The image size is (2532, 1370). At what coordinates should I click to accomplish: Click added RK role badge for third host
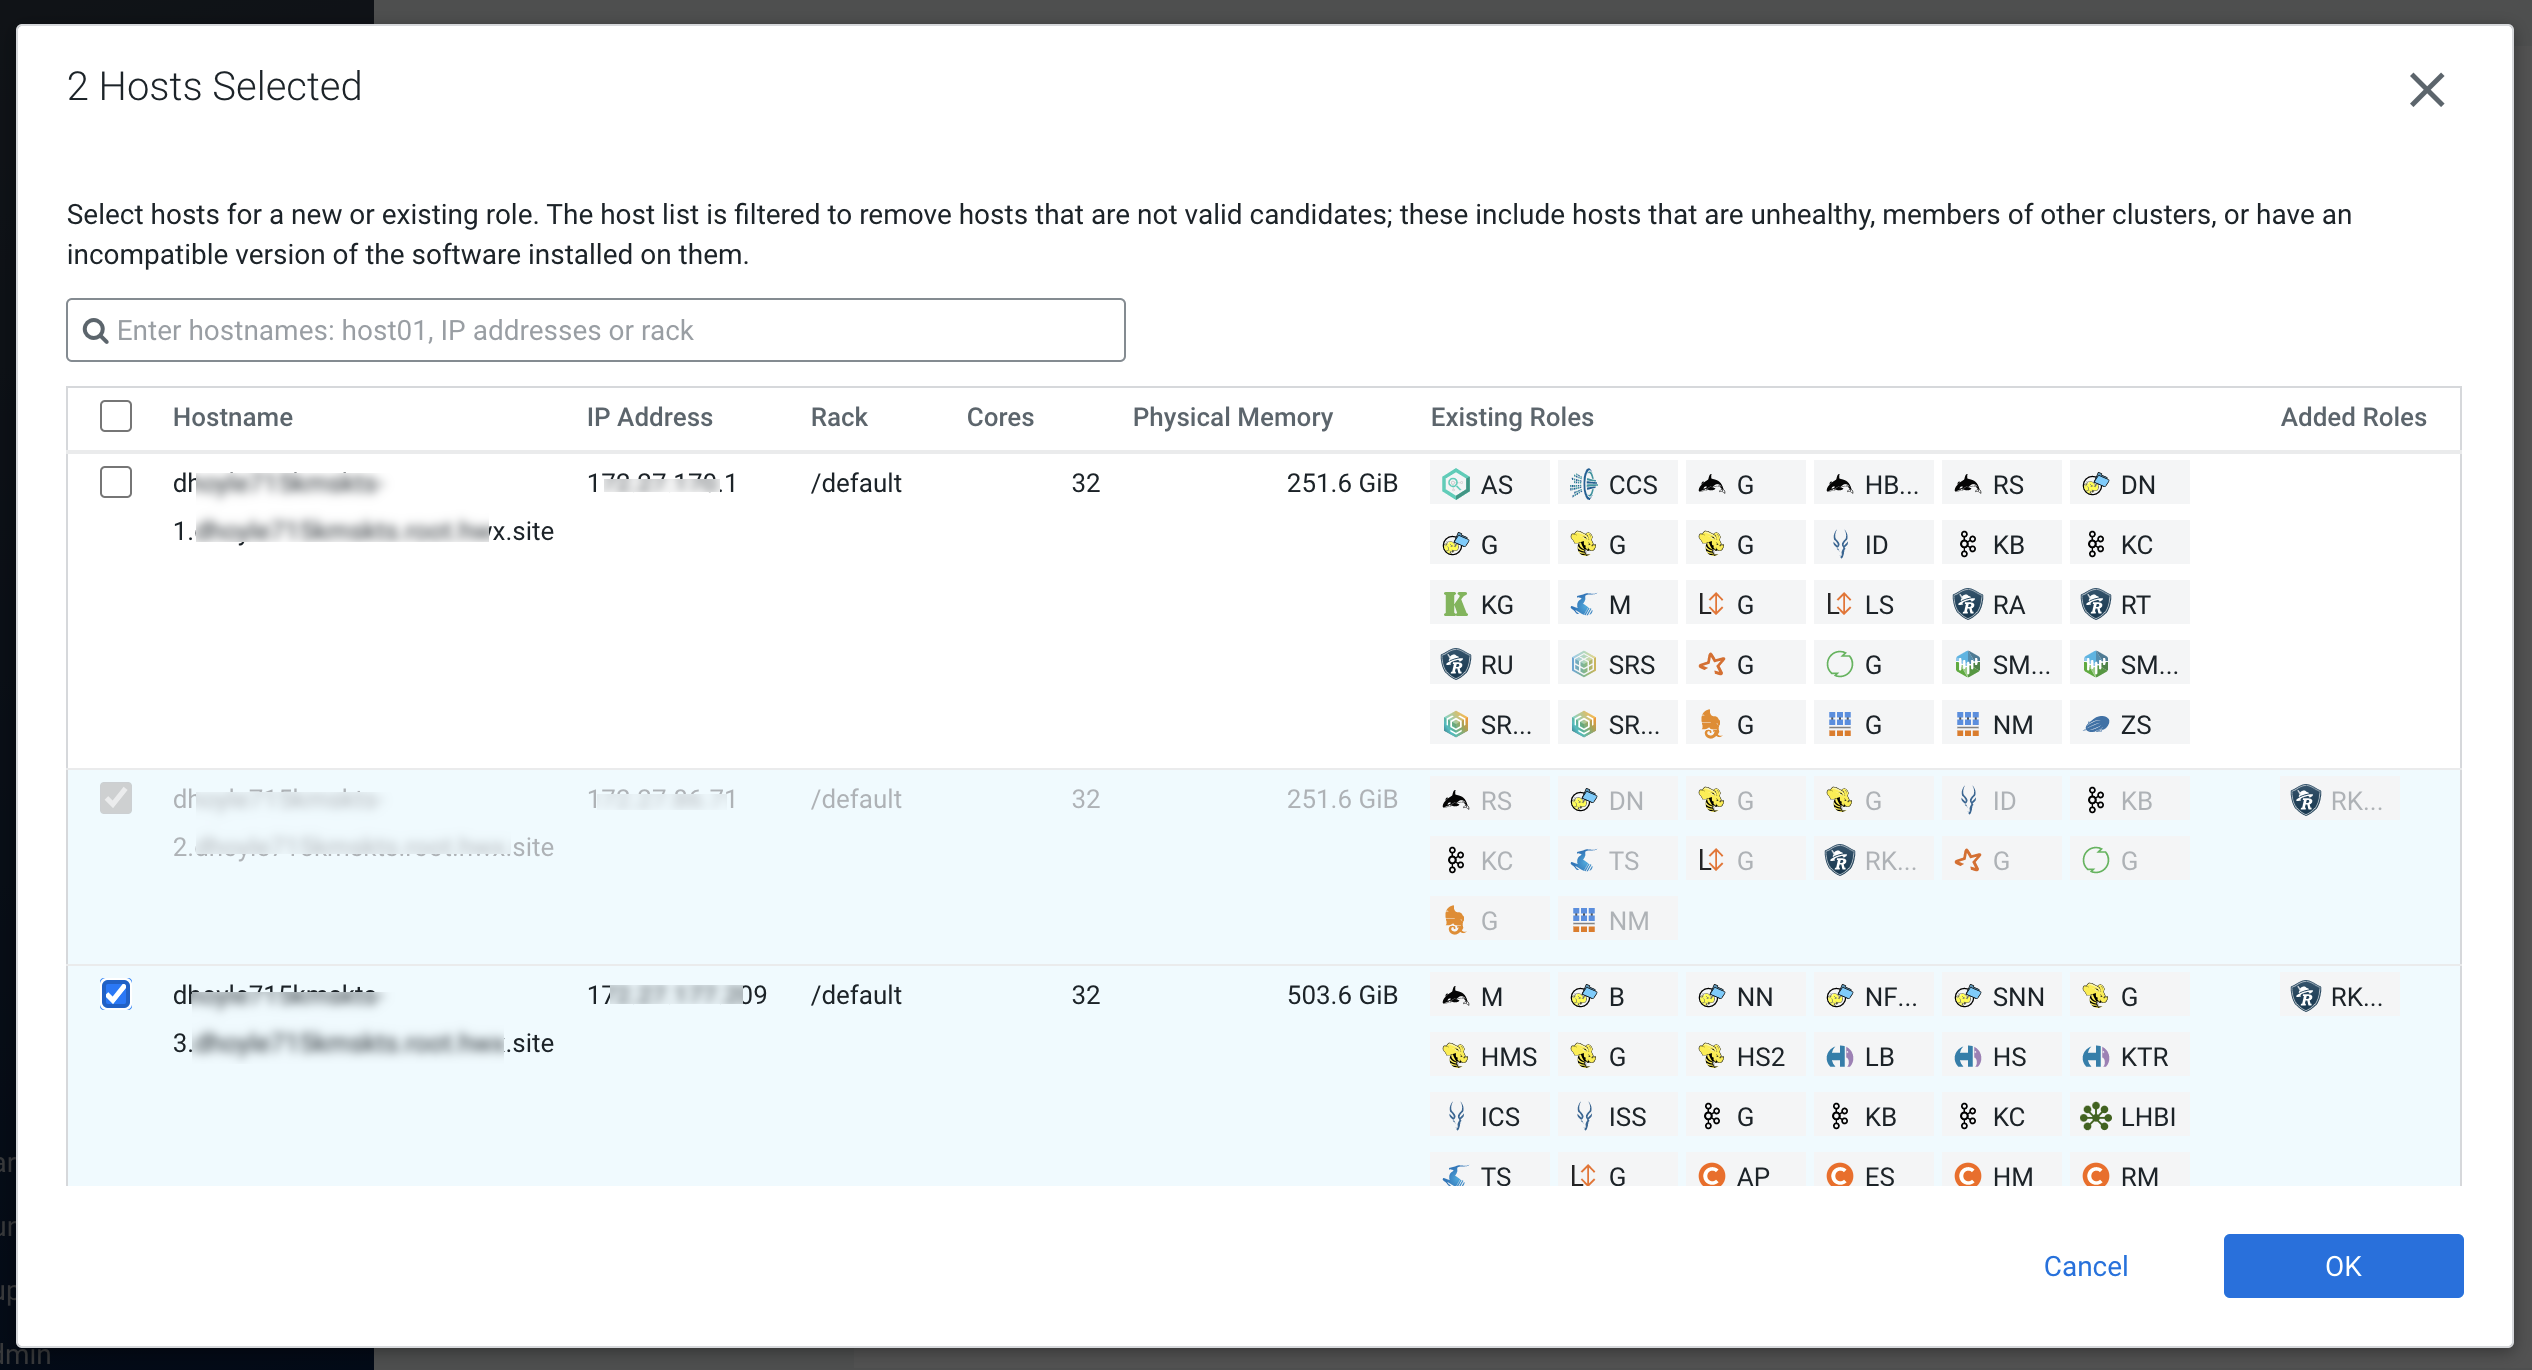[x=2338, y=997]
